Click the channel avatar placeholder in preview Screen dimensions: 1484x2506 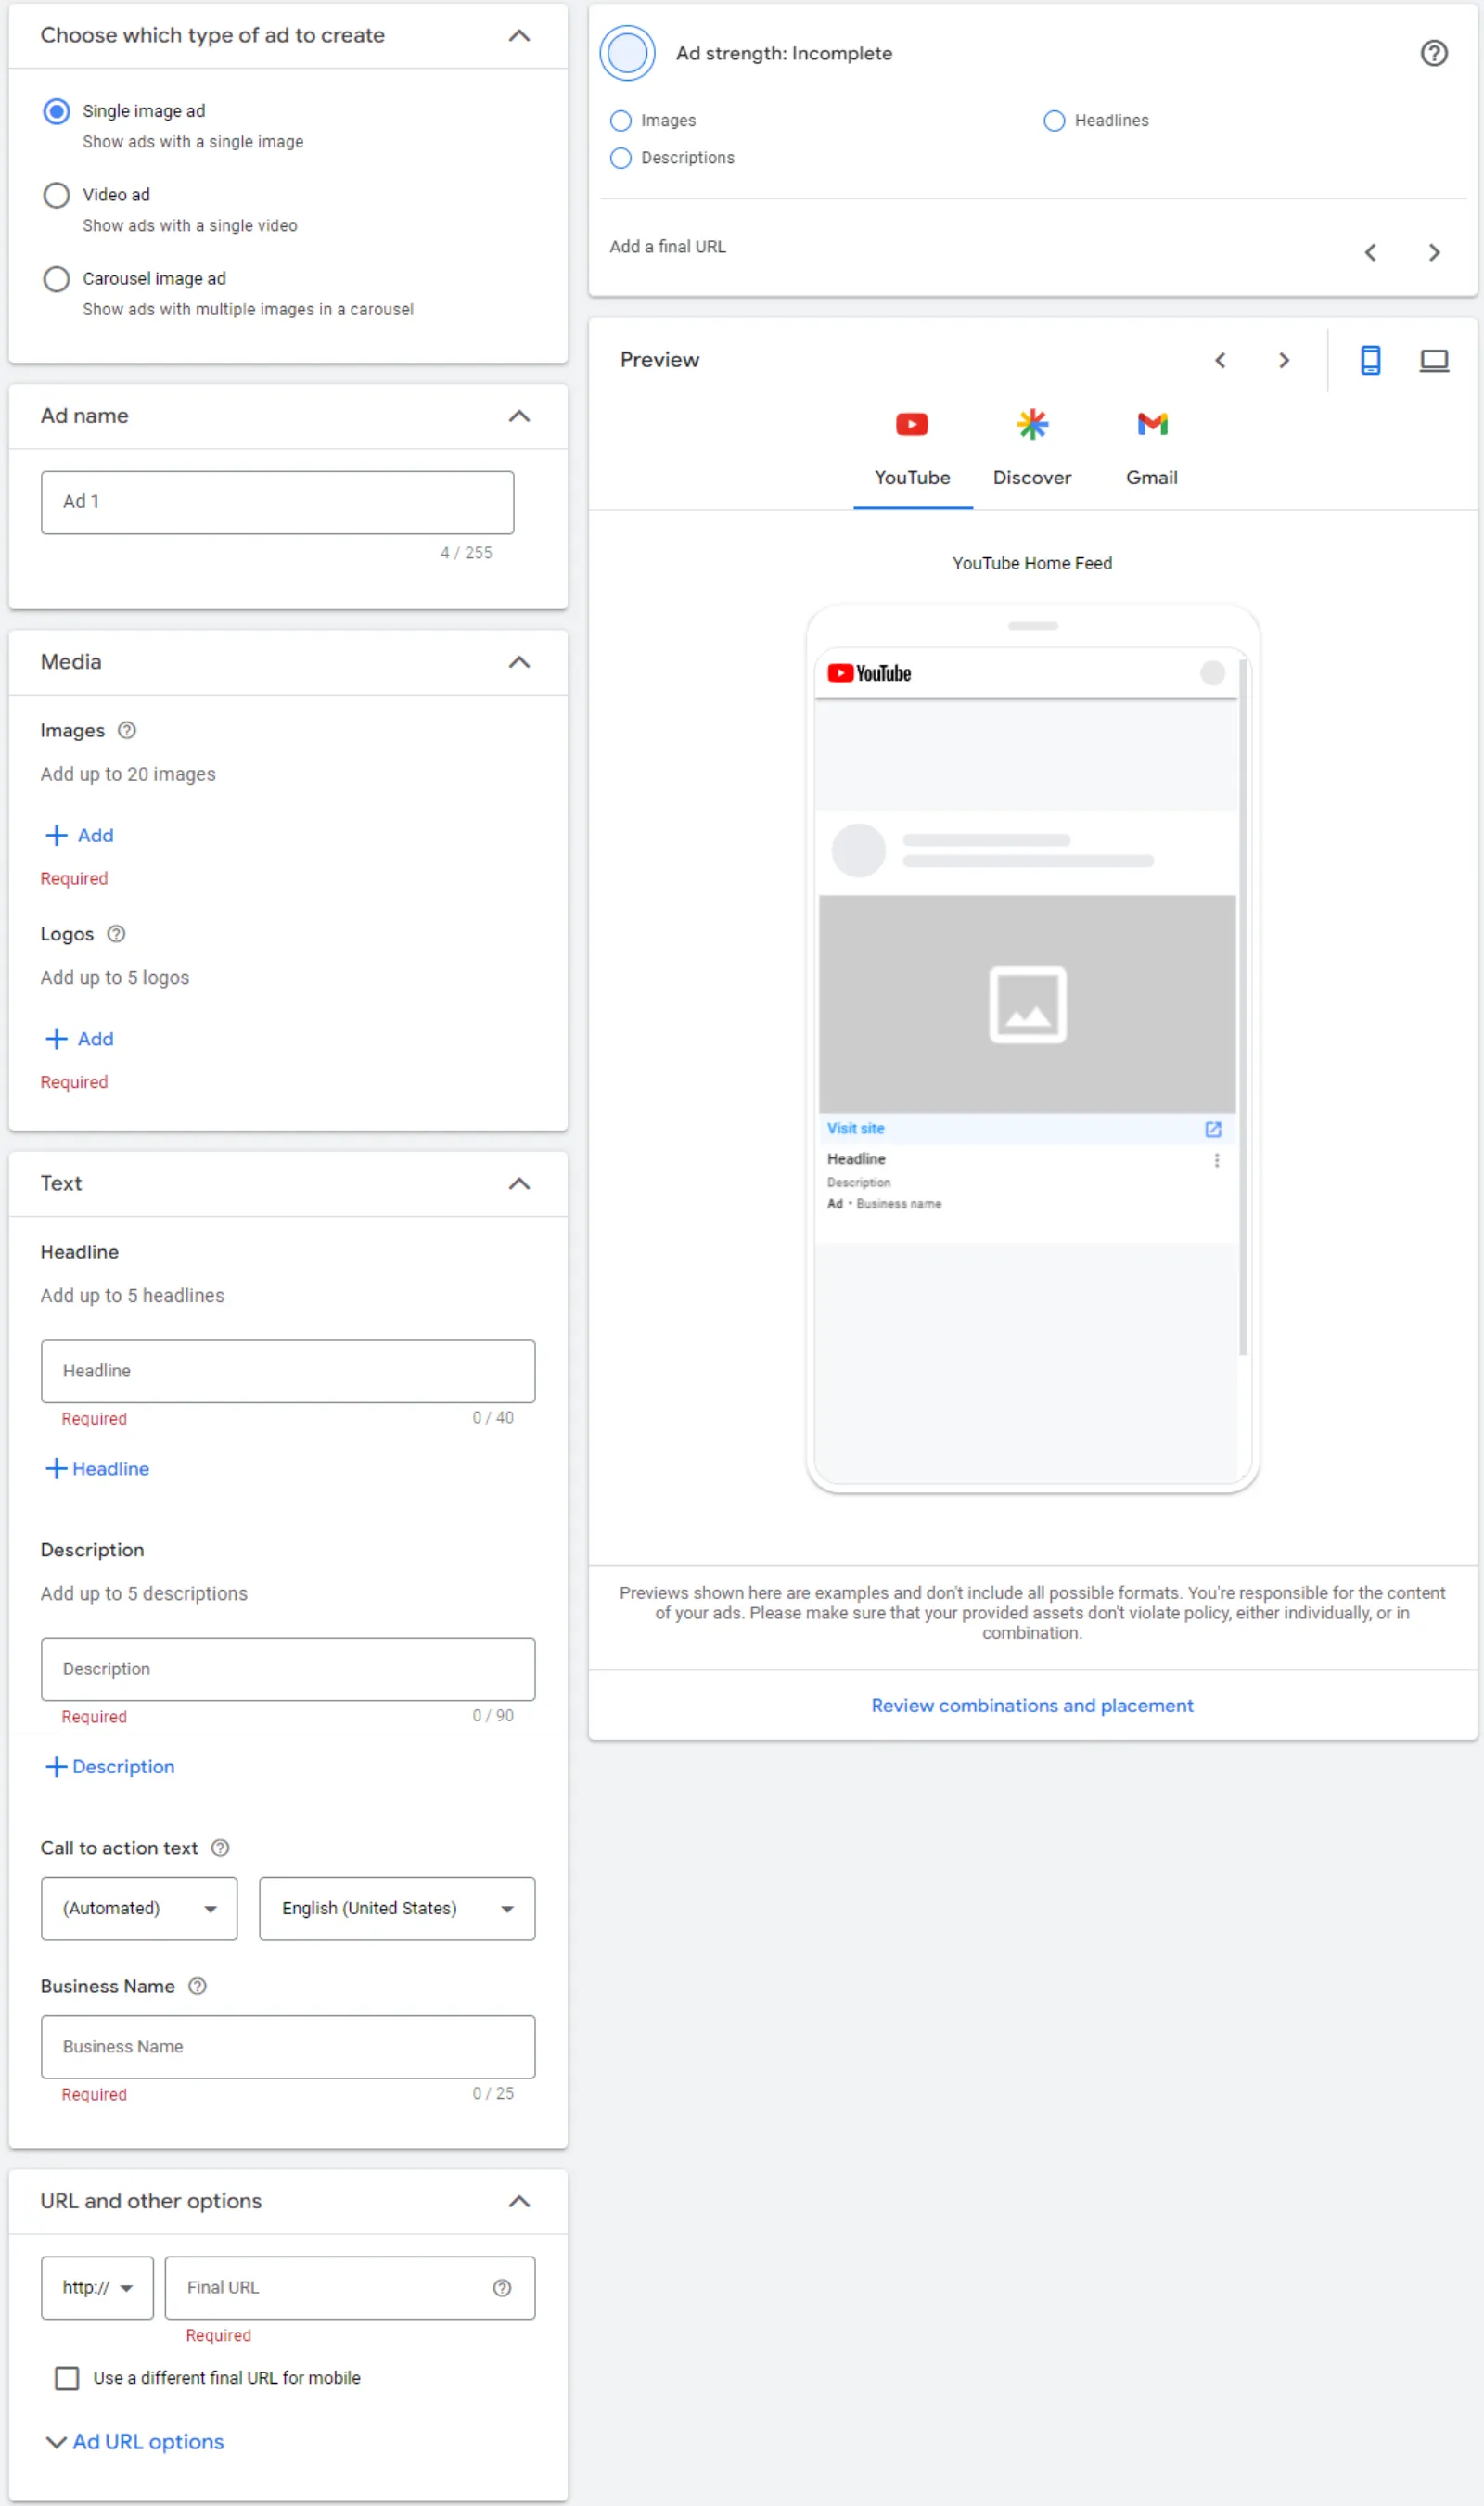pyautogui.click(x=858, y=850)
